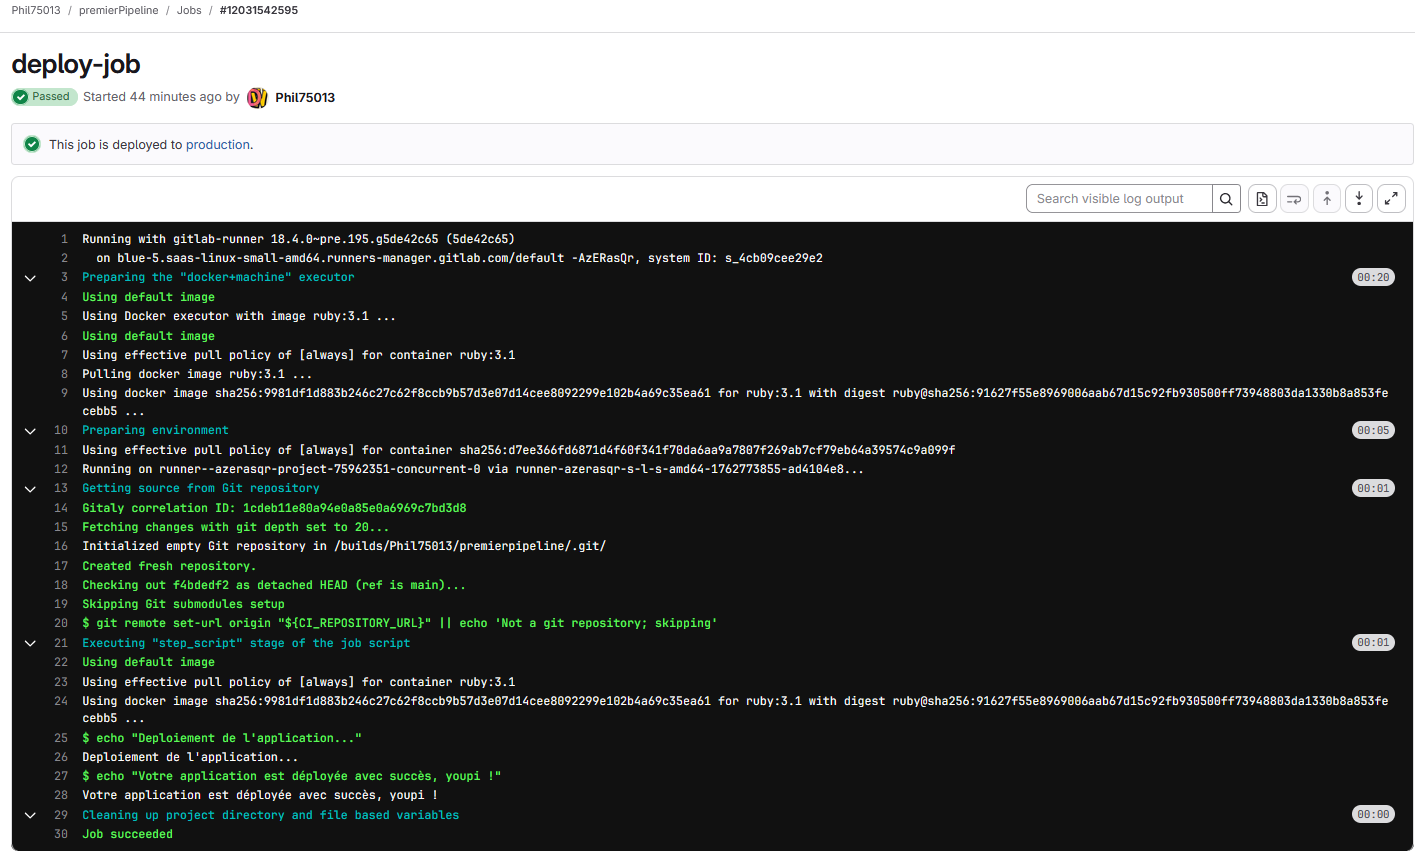Click the Passed status badge

(x=44, y=97)
